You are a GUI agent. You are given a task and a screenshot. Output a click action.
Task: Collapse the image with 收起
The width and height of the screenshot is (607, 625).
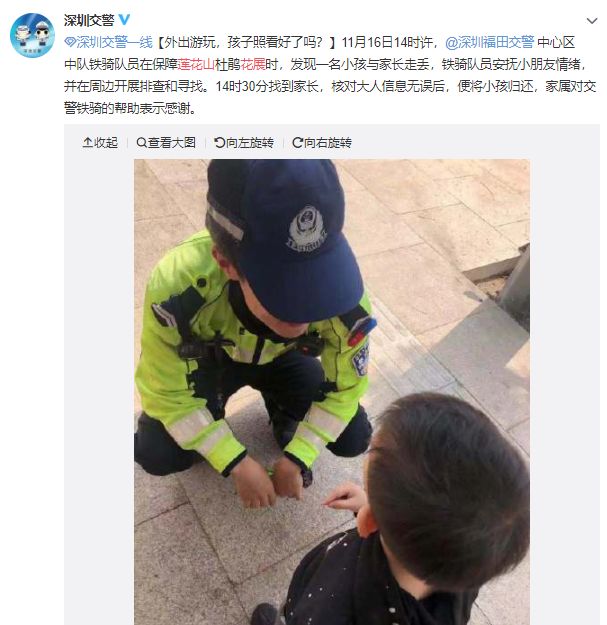(100, 143)
